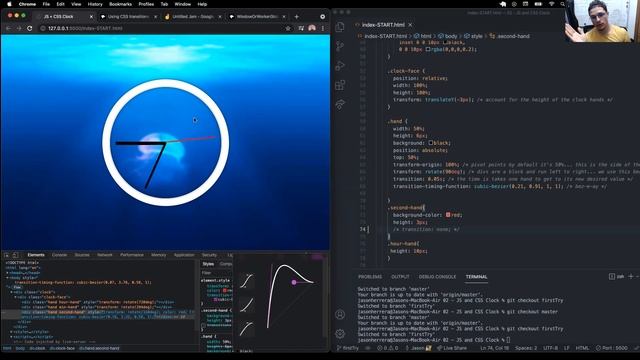Open Live Share activity bar icon
The image size is (640, 360).
point(340,104)
